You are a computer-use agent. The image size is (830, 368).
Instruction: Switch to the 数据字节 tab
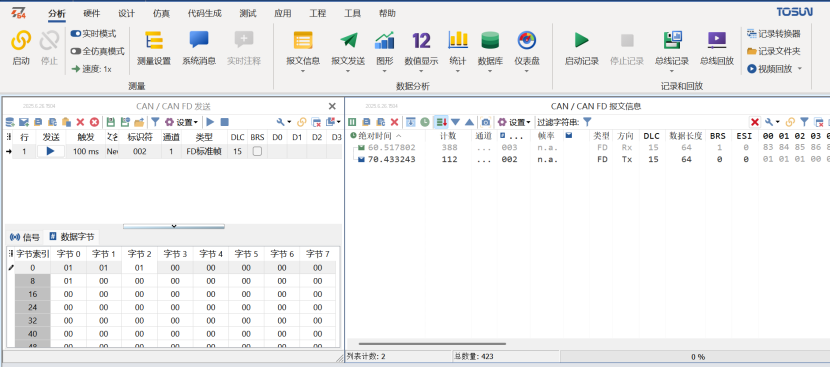71,237
